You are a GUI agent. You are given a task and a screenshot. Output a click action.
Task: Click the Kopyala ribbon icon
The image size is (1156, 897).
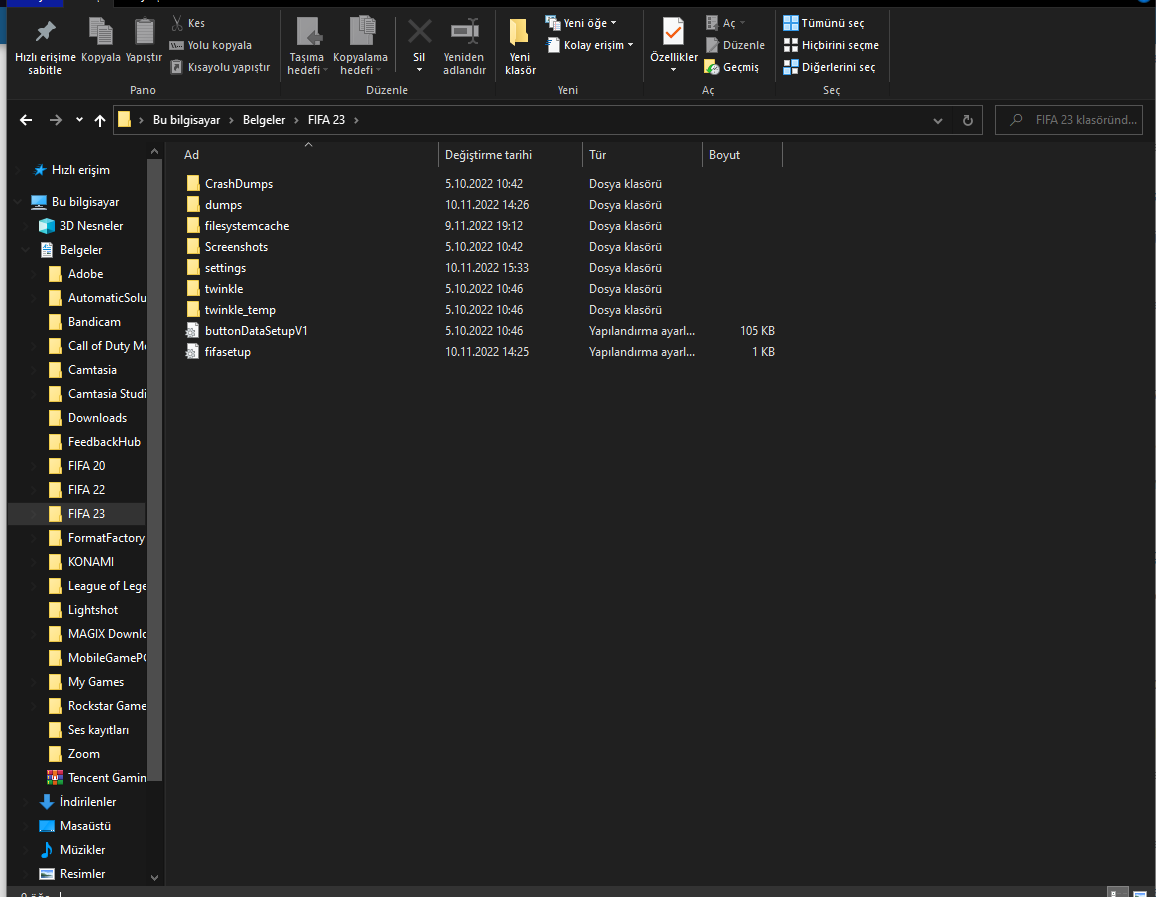100,32
